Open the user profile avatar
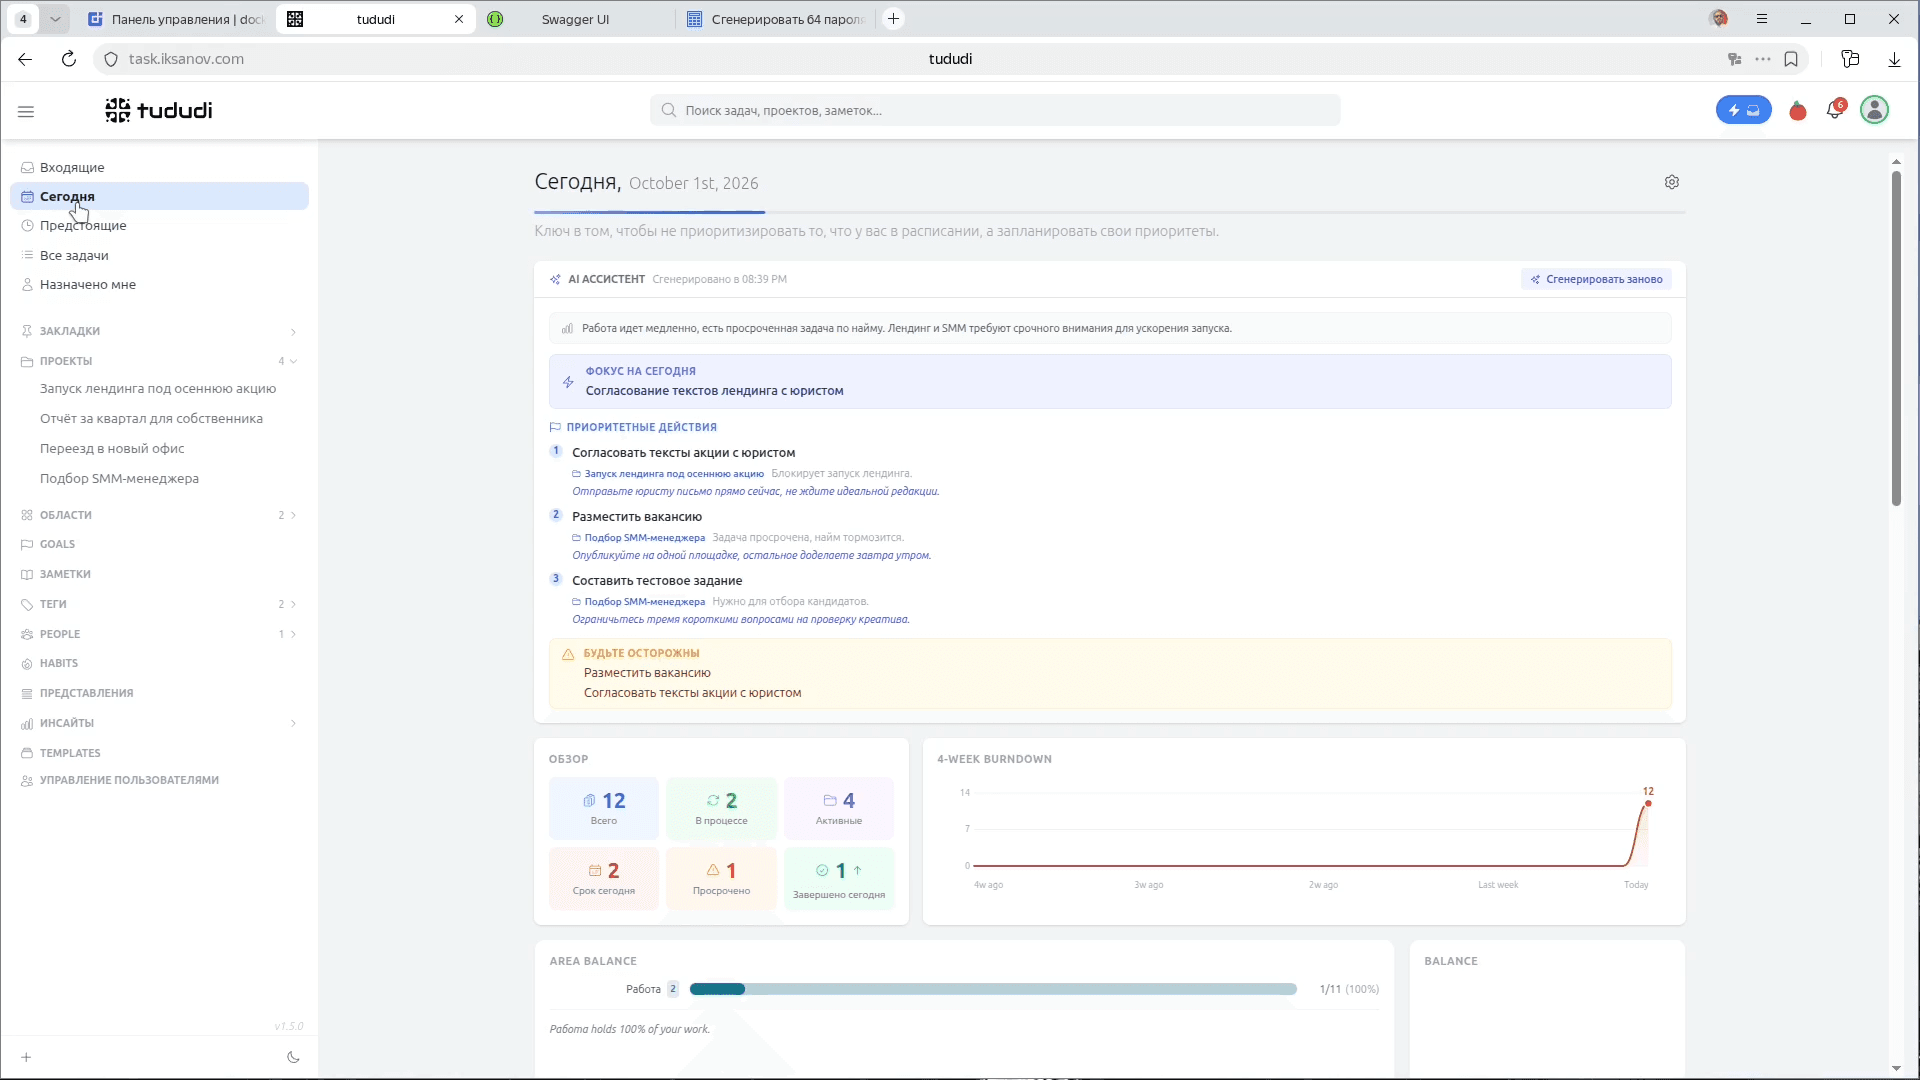Image resolution: width=1920 pixels, height=1080 pixels. 1875,110
